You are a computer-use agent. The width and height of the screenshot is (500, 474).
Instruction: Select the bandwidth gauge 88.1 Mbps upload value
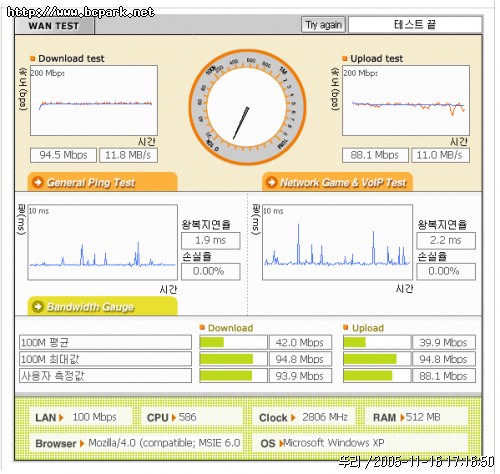tap(444, 376)
